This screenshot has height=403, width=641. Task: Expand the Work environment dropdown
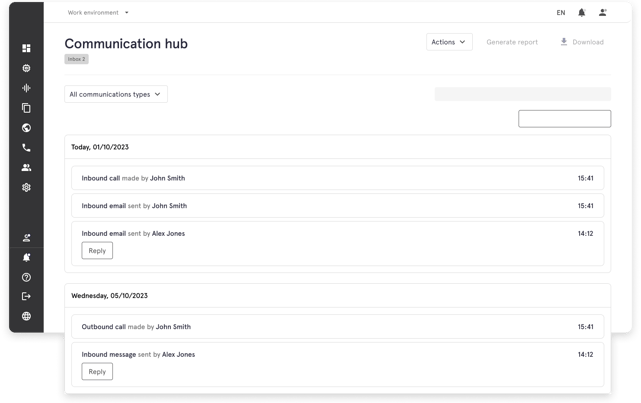click(98, 13)
